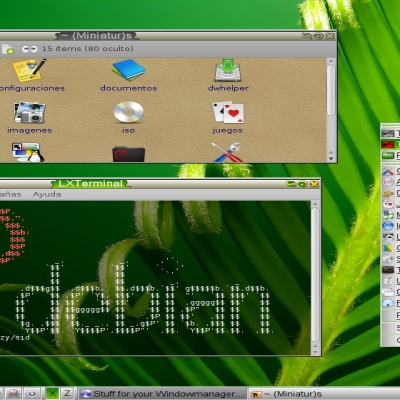The image size is (400, 400).
Task: Click the pink Debian swirl icon in side menu
Action: [388, 182]
